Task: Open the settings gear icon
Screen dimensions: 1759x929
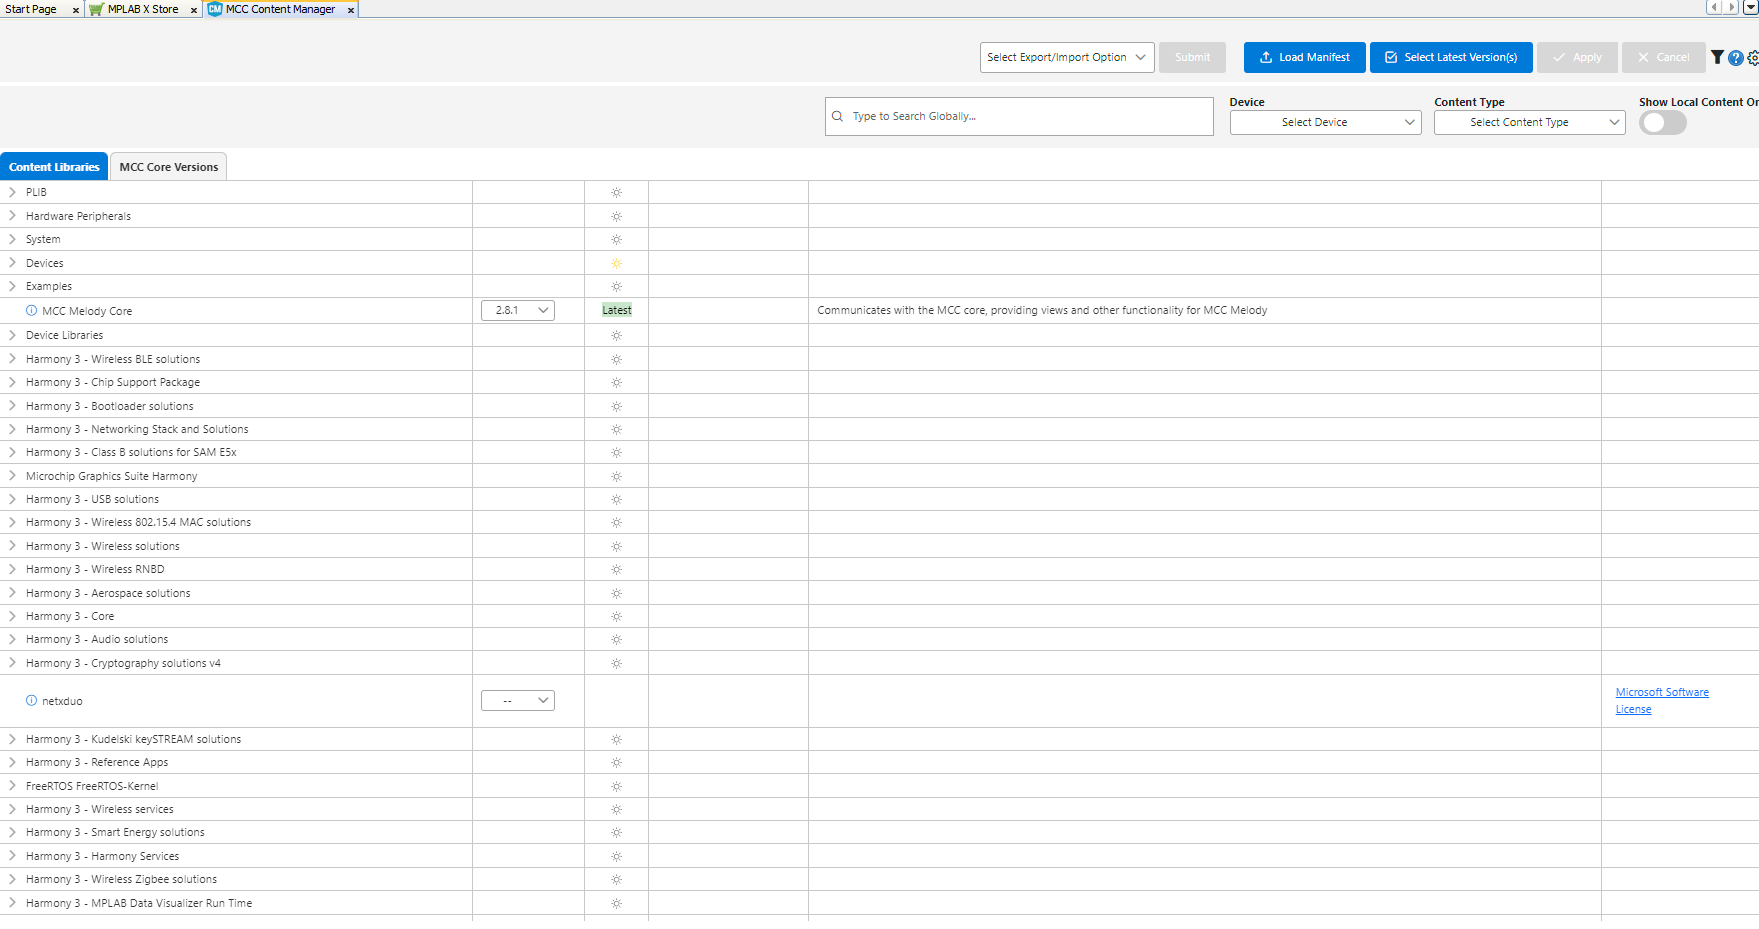Action: point(1753,58)
